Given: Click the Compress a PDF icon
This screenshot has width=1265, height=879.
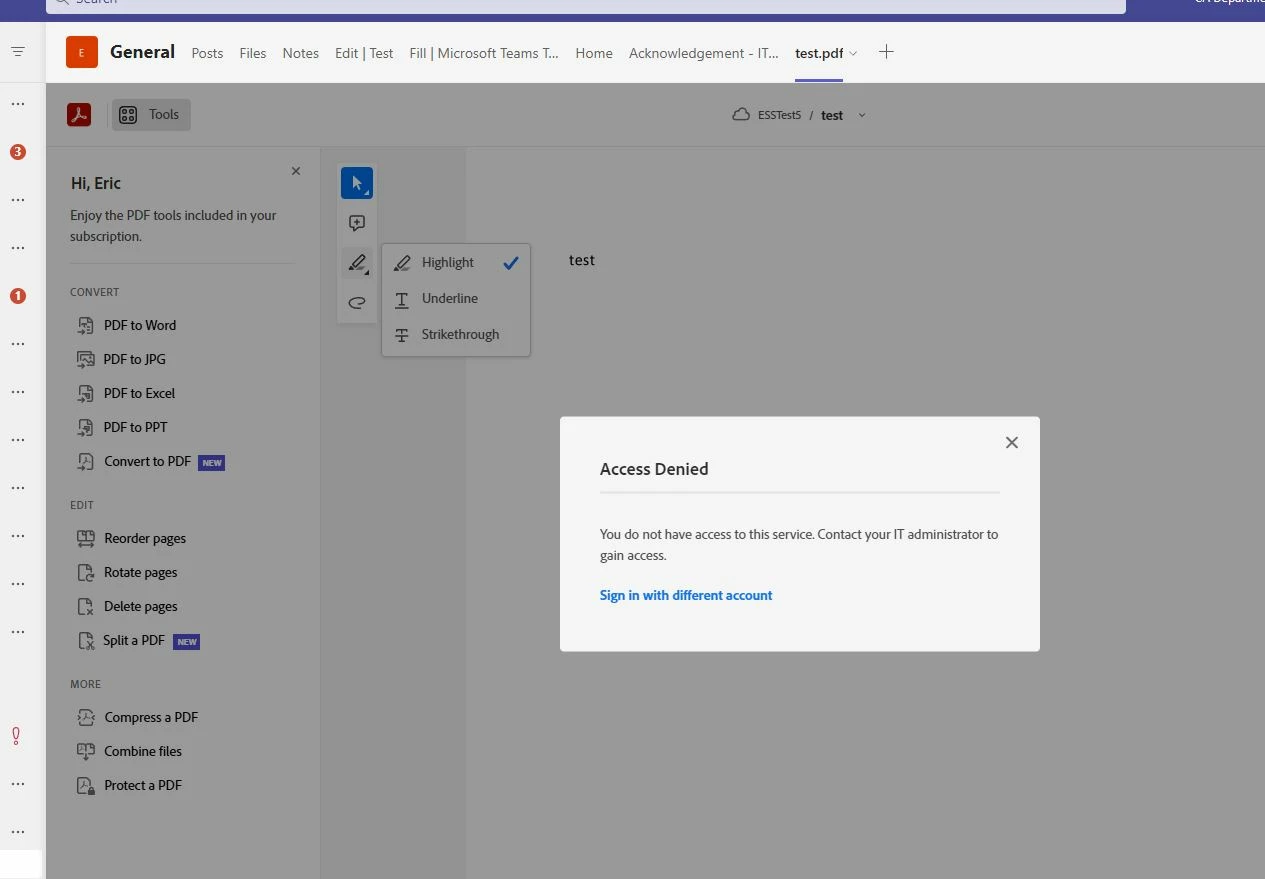Looking at the screenshot, I should point(86,717).
